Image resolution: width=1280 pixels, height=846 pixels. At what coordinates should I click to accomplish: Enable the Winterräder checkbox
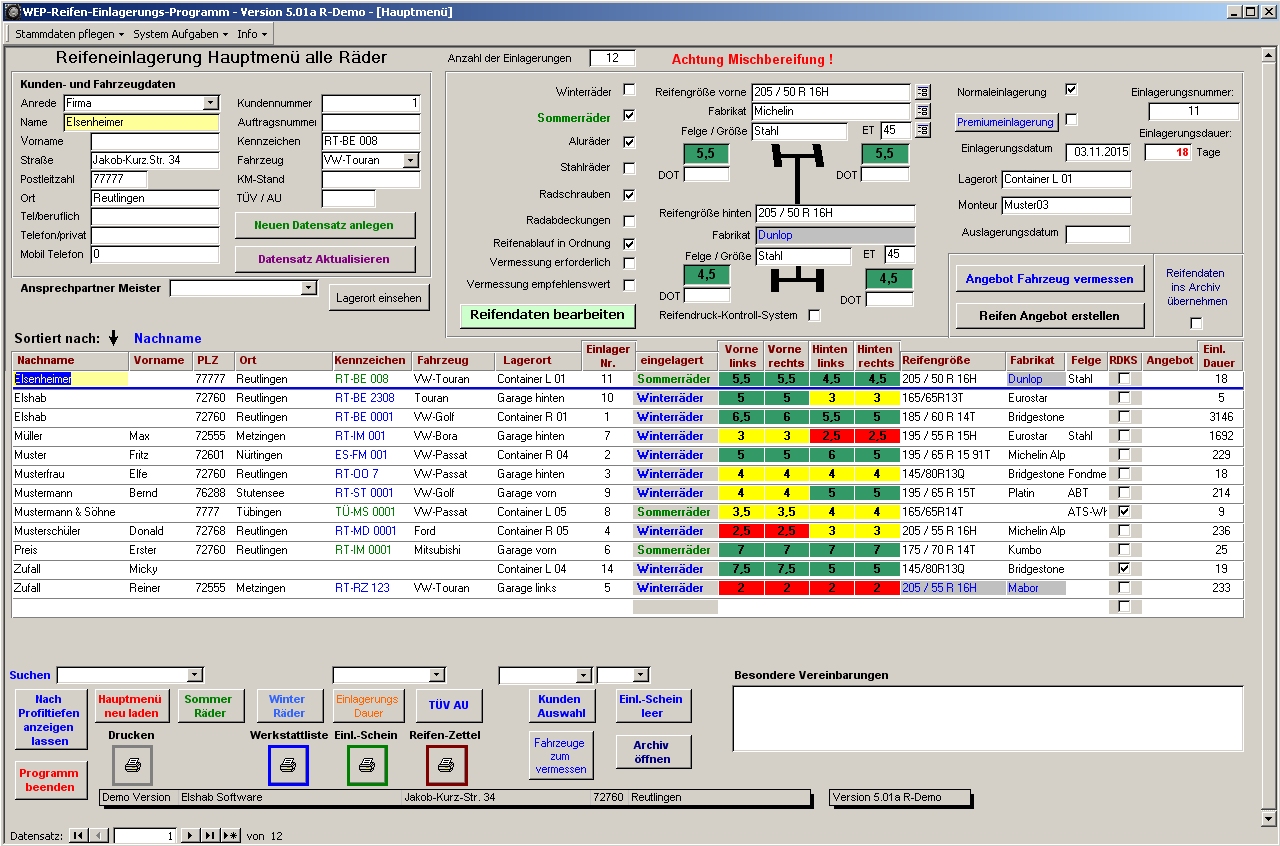pos(629,90)
